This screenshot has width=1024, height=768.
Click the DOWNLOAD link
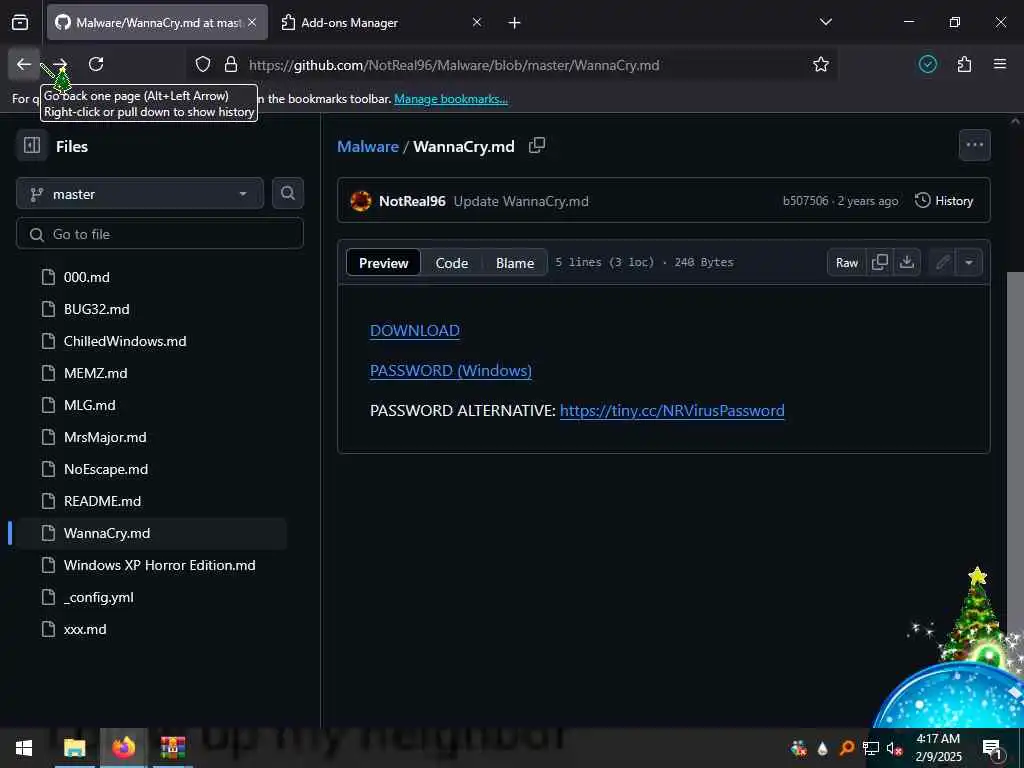[x=415, y=330]
